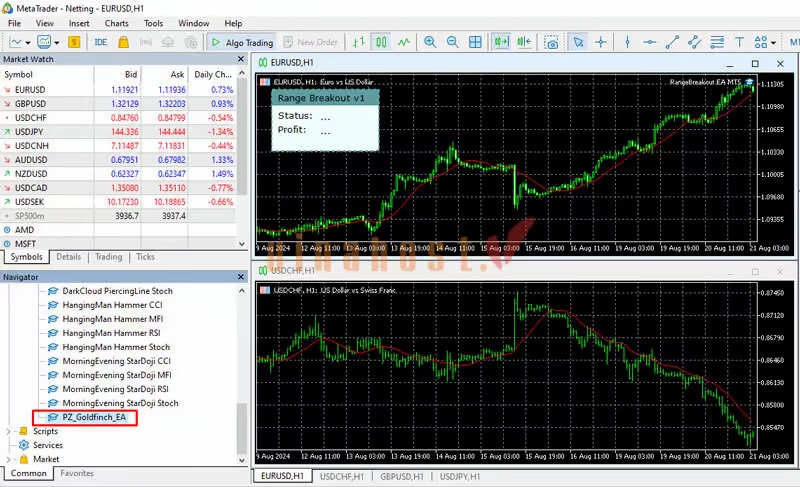800x487 pixels.
Task: Click the Zoom Out magnifier icon
Action: pyautogui.click(x=453, y=42)
